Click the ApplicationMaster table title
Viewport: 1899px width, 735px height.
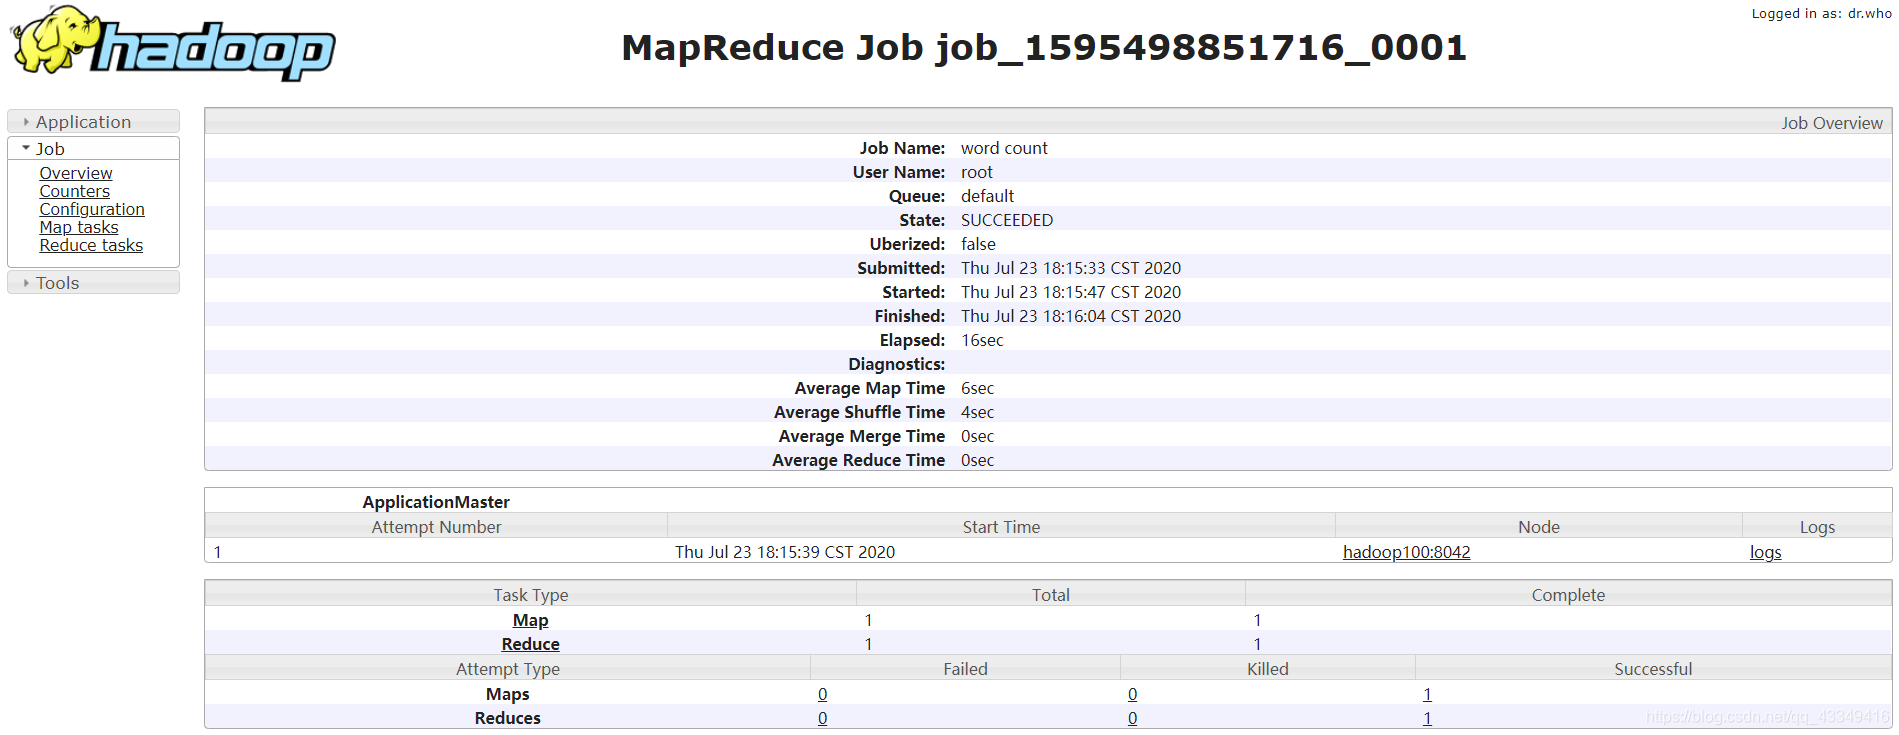tap(436, 502)
